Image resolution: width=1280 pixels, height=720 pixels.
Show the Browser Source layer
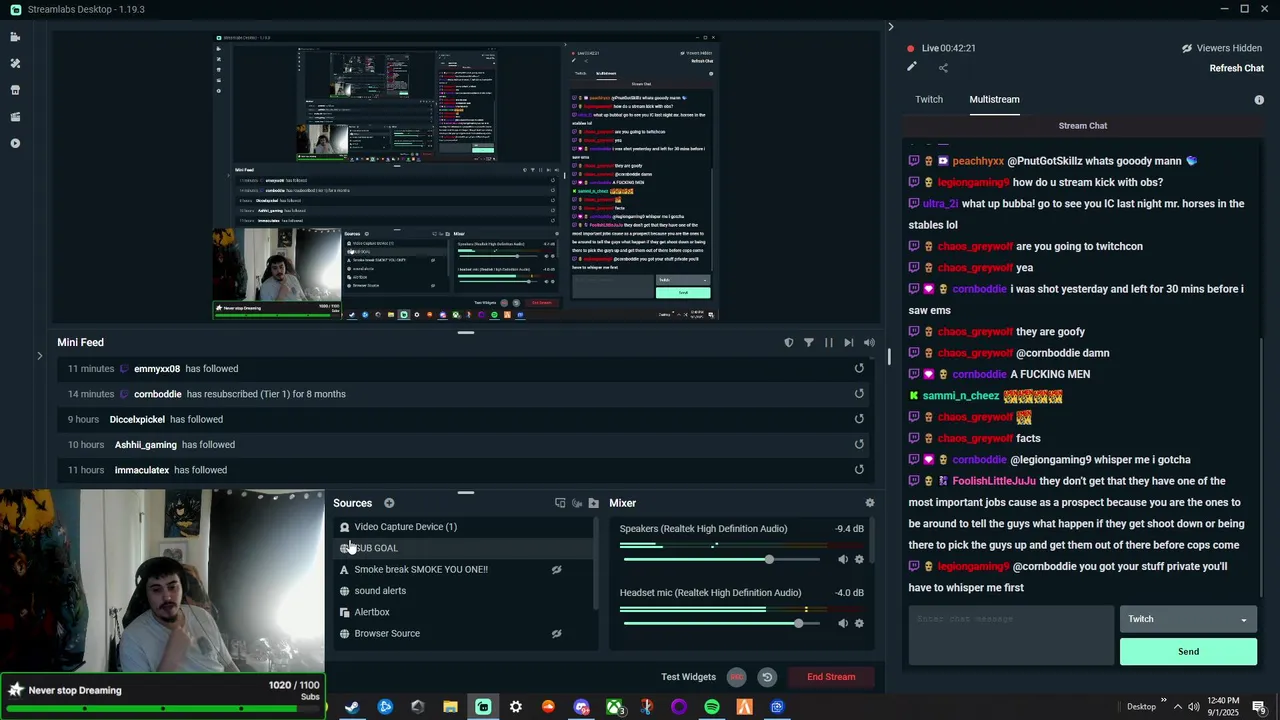(557, 634)
